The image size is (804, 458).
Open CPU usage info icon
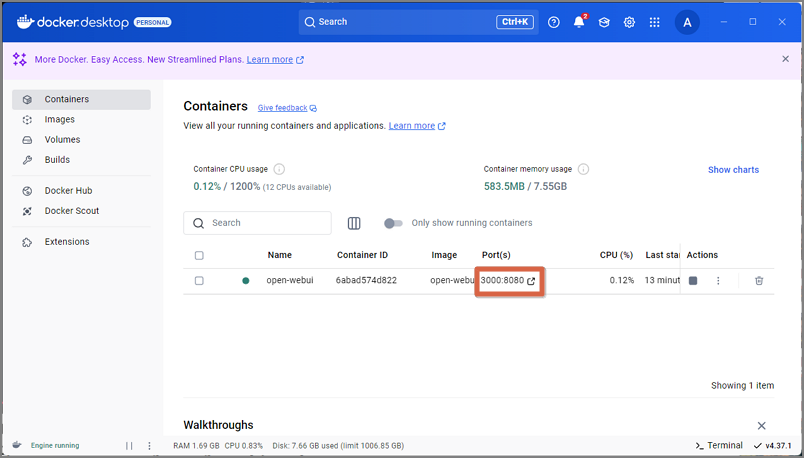pyautogui.click(x=279, y=169)
